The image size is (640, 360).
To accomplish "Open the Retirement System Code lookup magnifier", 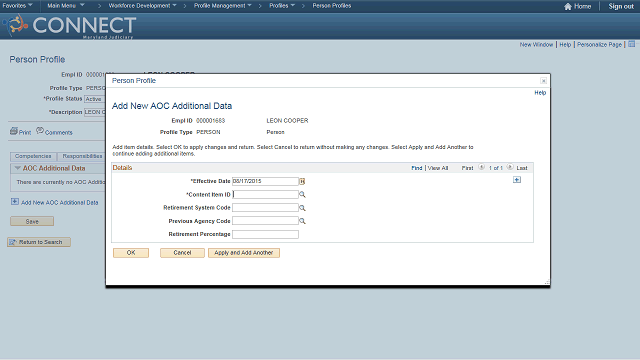I will click(302, 208).
